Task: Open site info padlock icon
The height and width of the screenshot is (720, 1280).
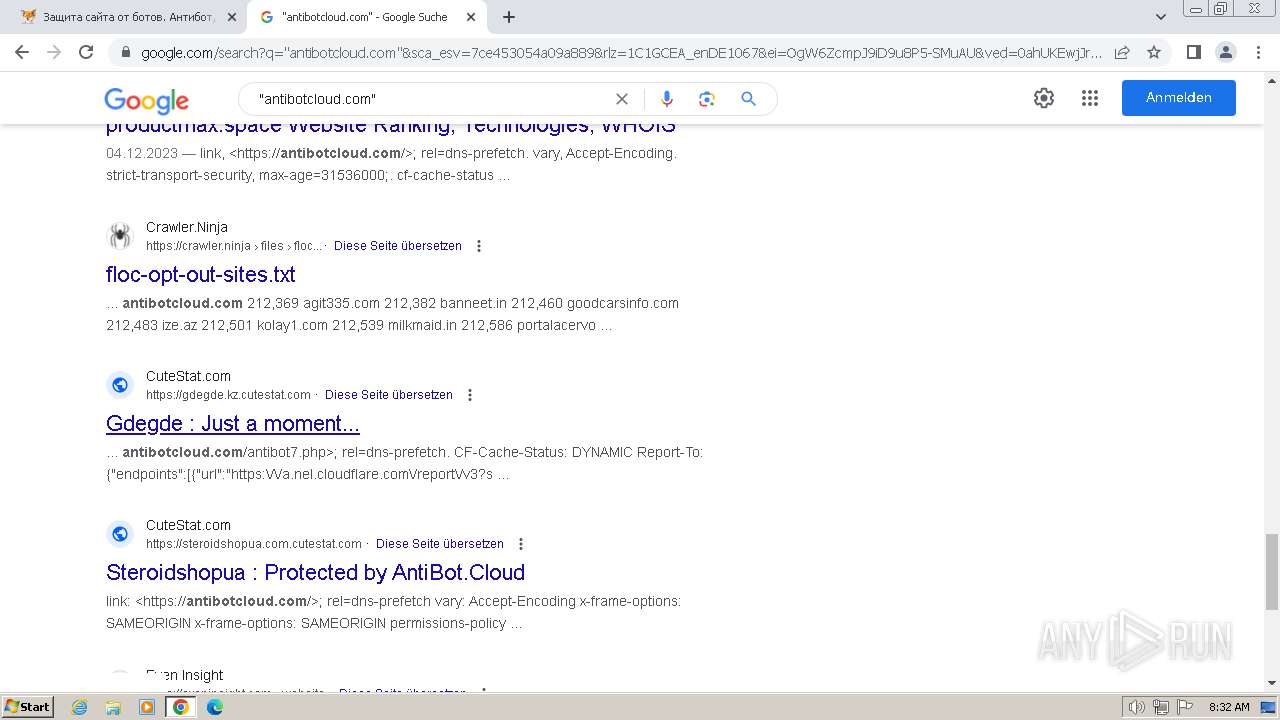Action: pos(125,53)
